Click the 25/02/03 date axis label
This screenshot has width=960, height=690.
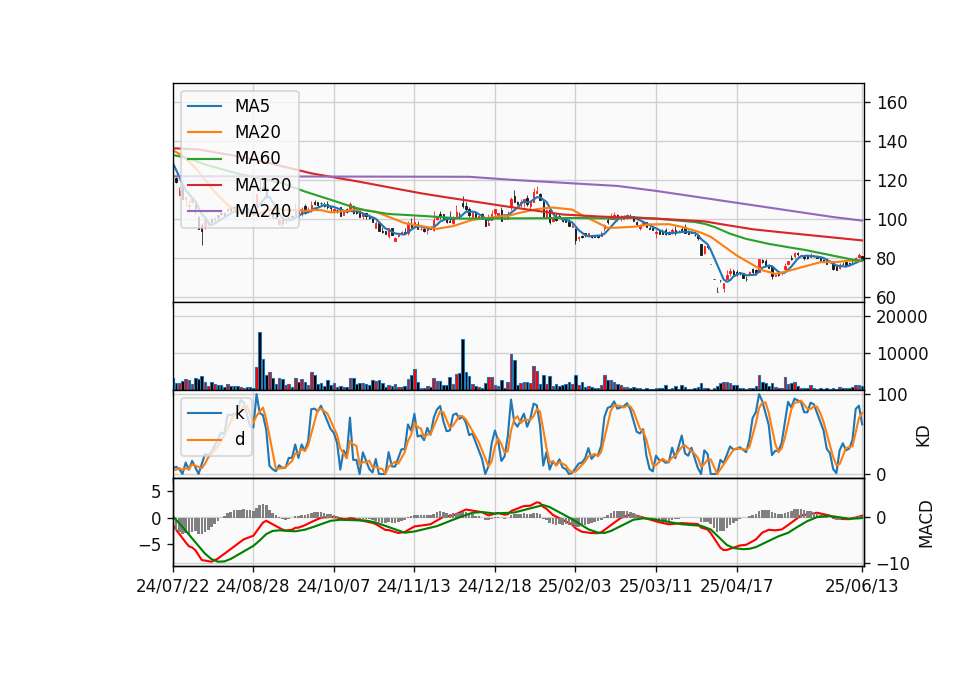tap(575, 586)
